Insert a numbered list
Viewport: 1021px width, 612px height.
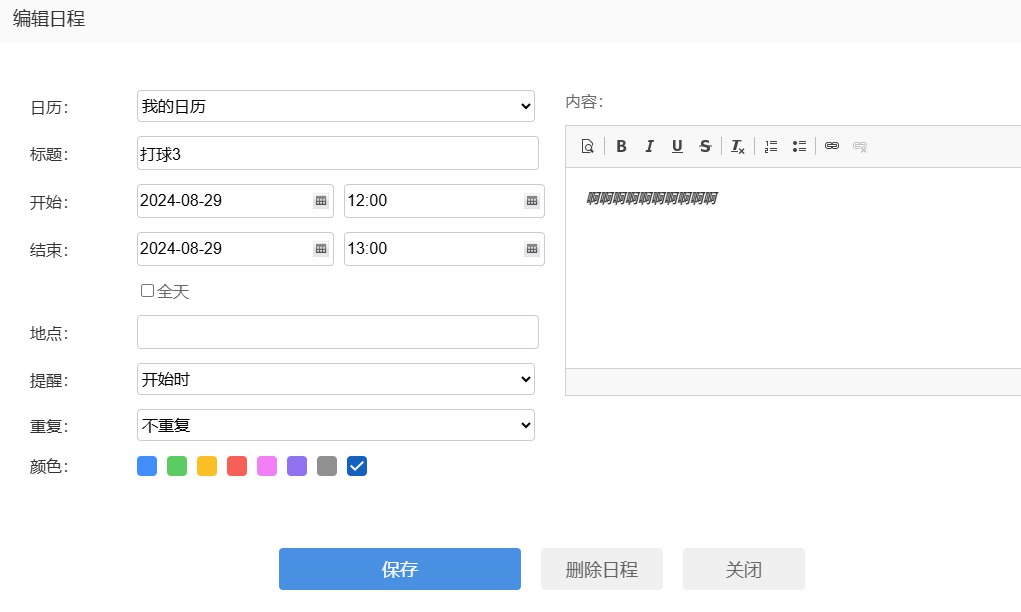point(771,146)
